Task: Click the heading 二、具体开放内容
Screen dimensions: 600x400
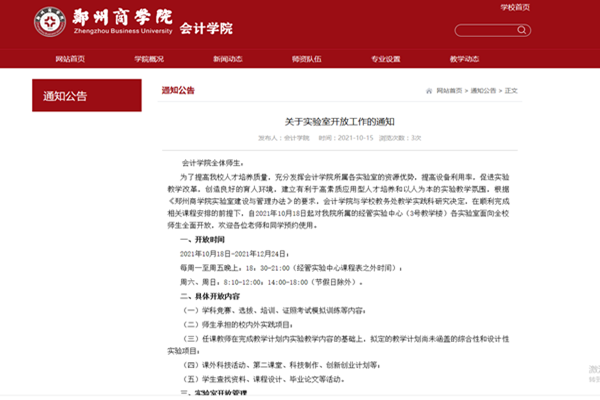Action: click(210, 296)
